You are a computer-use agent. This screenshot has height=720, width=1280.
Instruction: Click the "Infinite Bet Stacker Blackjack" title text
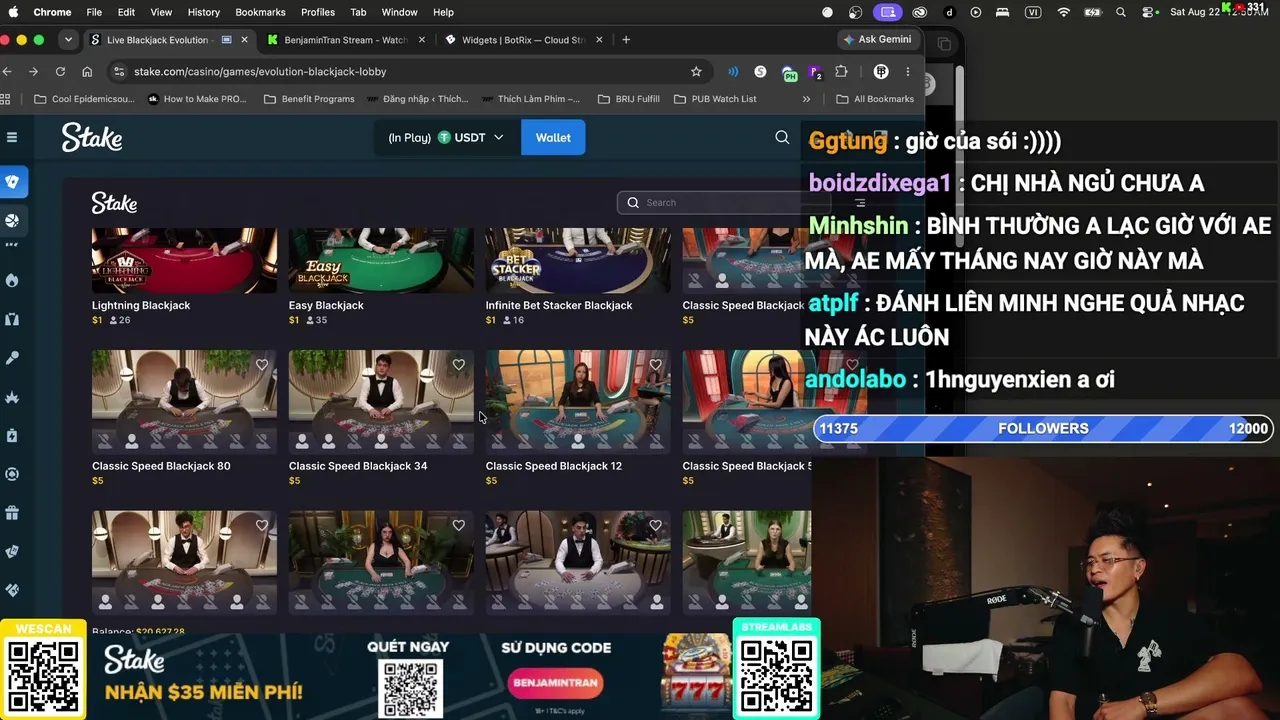coord(559,305)
